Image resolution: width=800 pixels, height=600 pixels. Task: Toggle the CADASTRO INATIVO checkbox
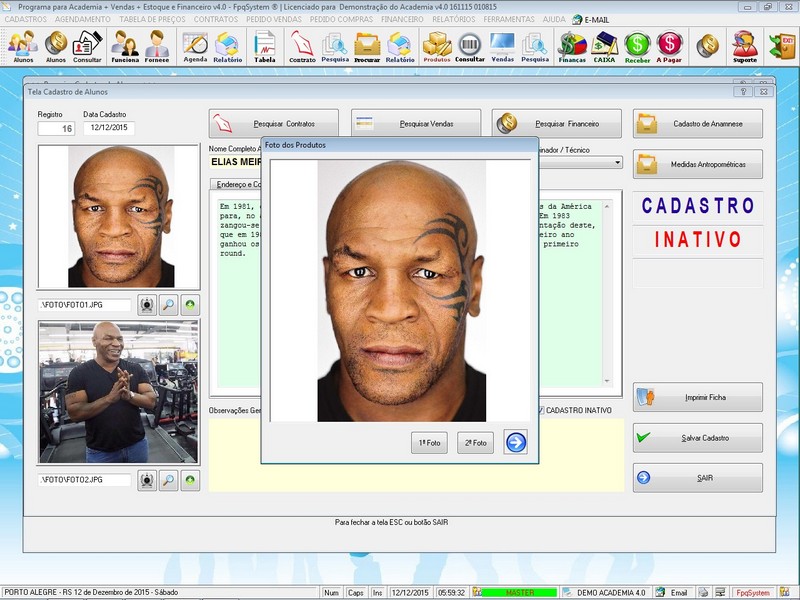541,410
